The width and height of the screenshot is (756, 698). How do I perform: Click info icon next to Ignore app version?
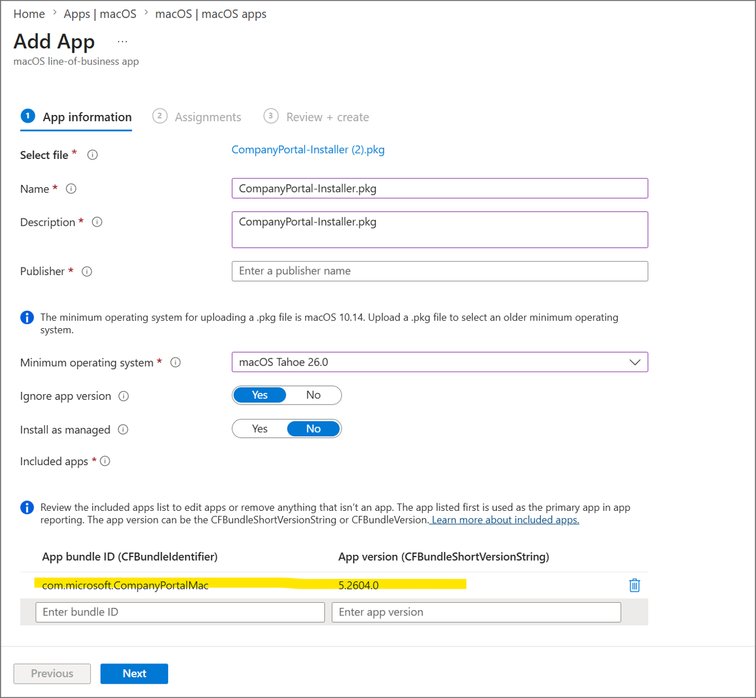pos(123,396)
